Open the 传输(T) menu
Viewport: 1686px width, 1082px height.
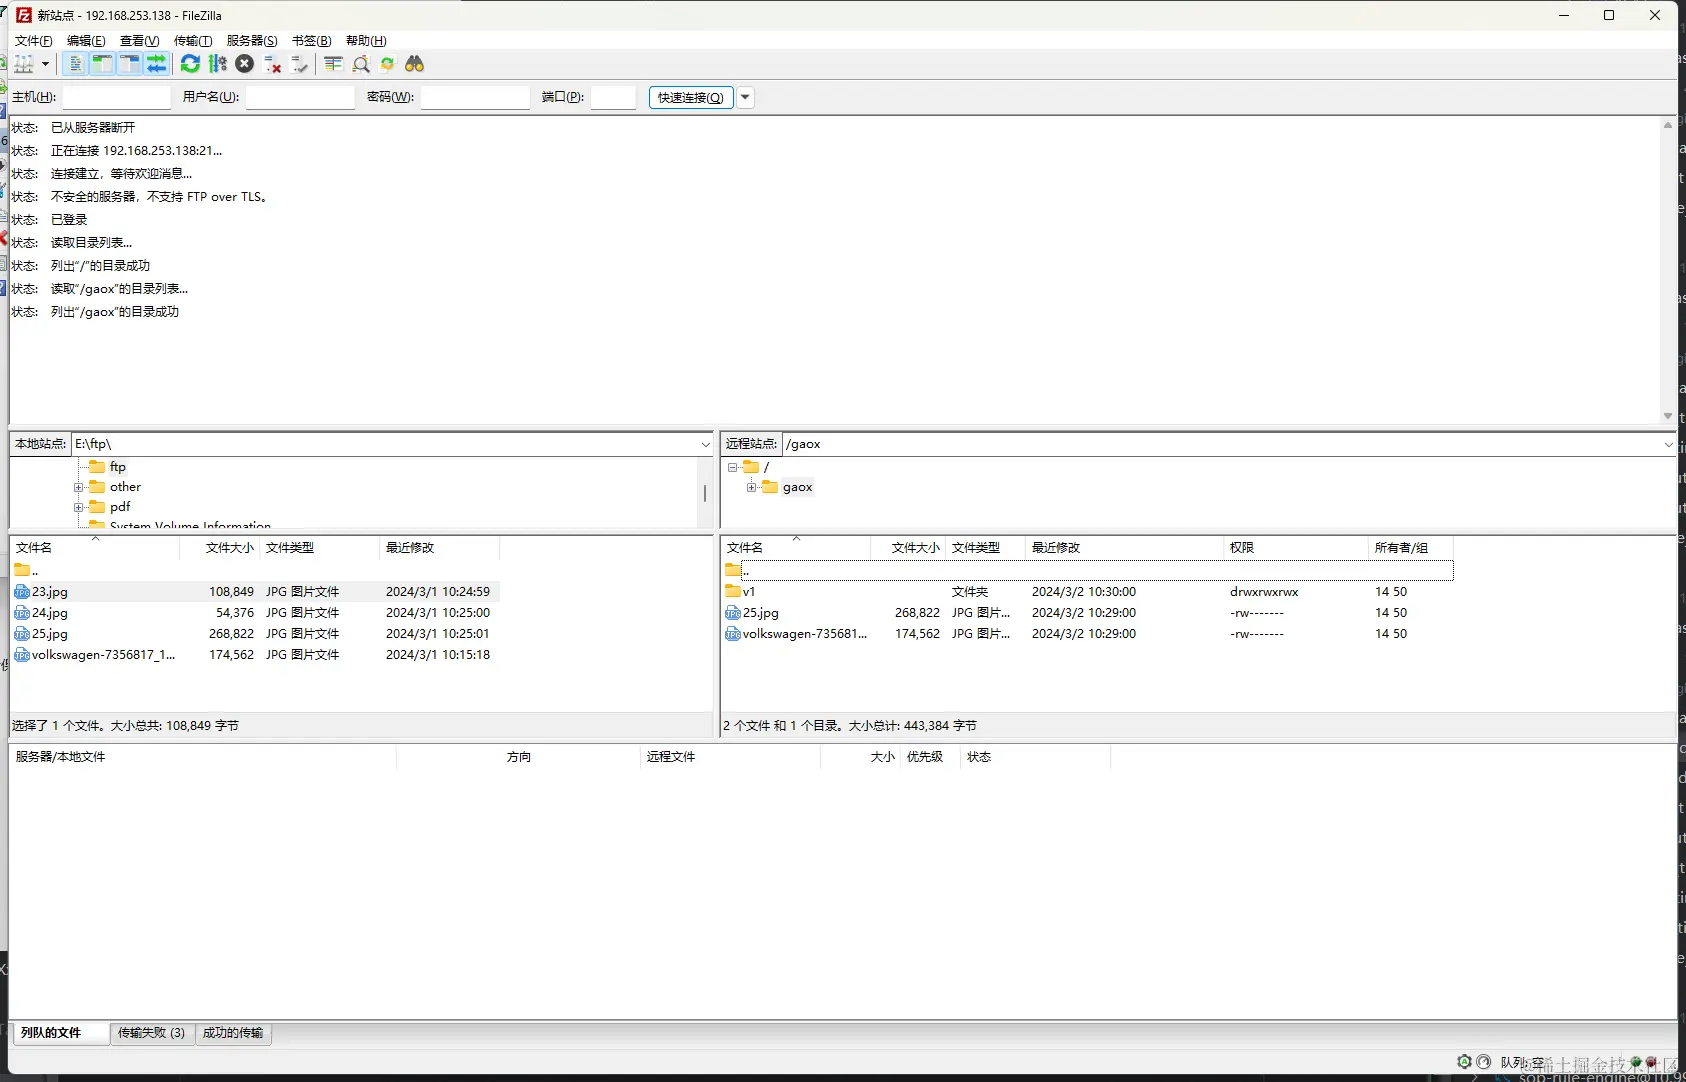click(x=193, y=41)
